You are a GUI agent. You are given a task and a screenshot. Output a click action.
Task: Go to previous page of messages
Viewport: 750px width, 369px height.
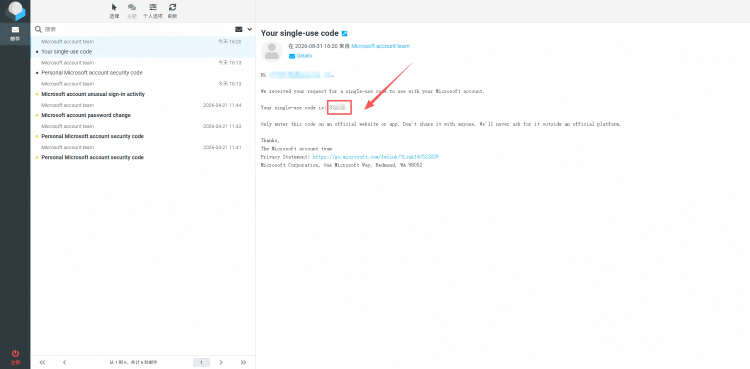[64, 362]
